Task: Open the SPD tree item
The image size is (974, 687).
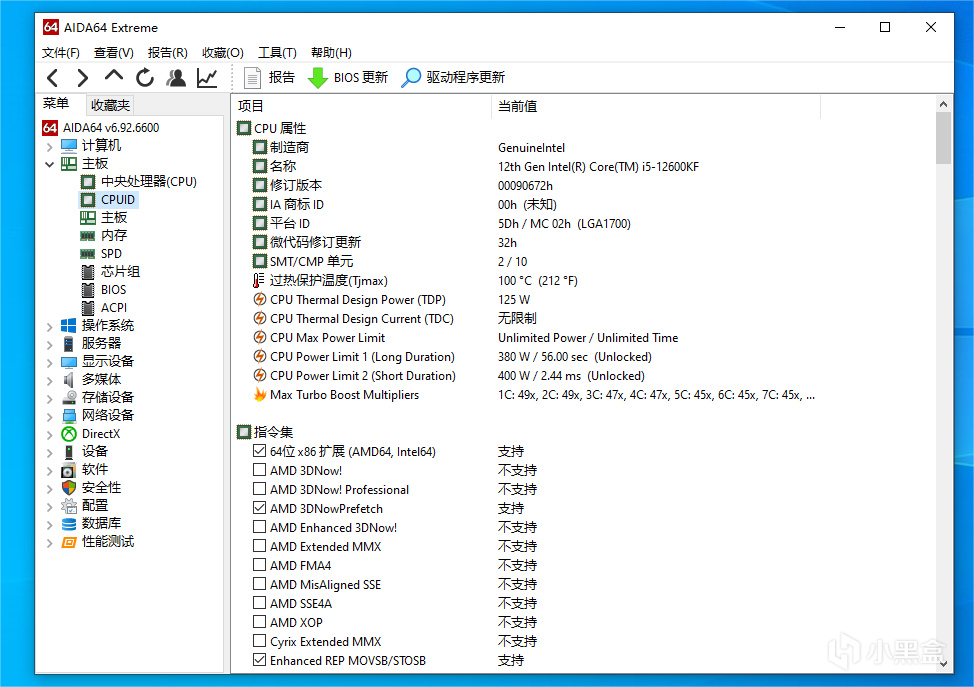Action: 111,254
